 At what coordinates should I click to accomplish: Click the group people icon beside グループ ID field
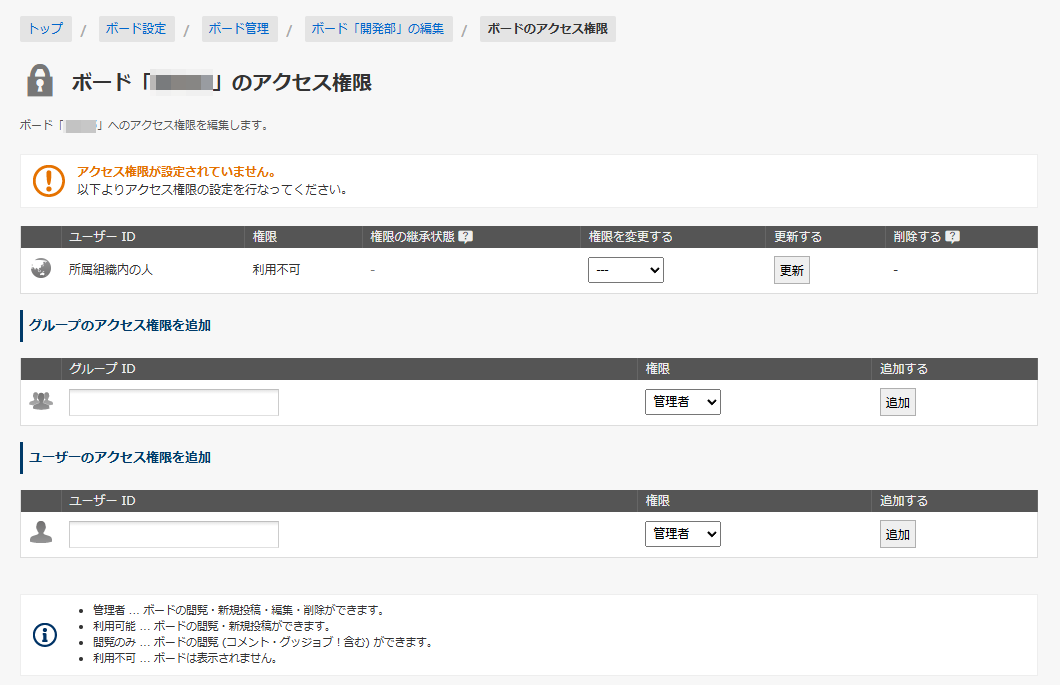click(x=41, y=401)
